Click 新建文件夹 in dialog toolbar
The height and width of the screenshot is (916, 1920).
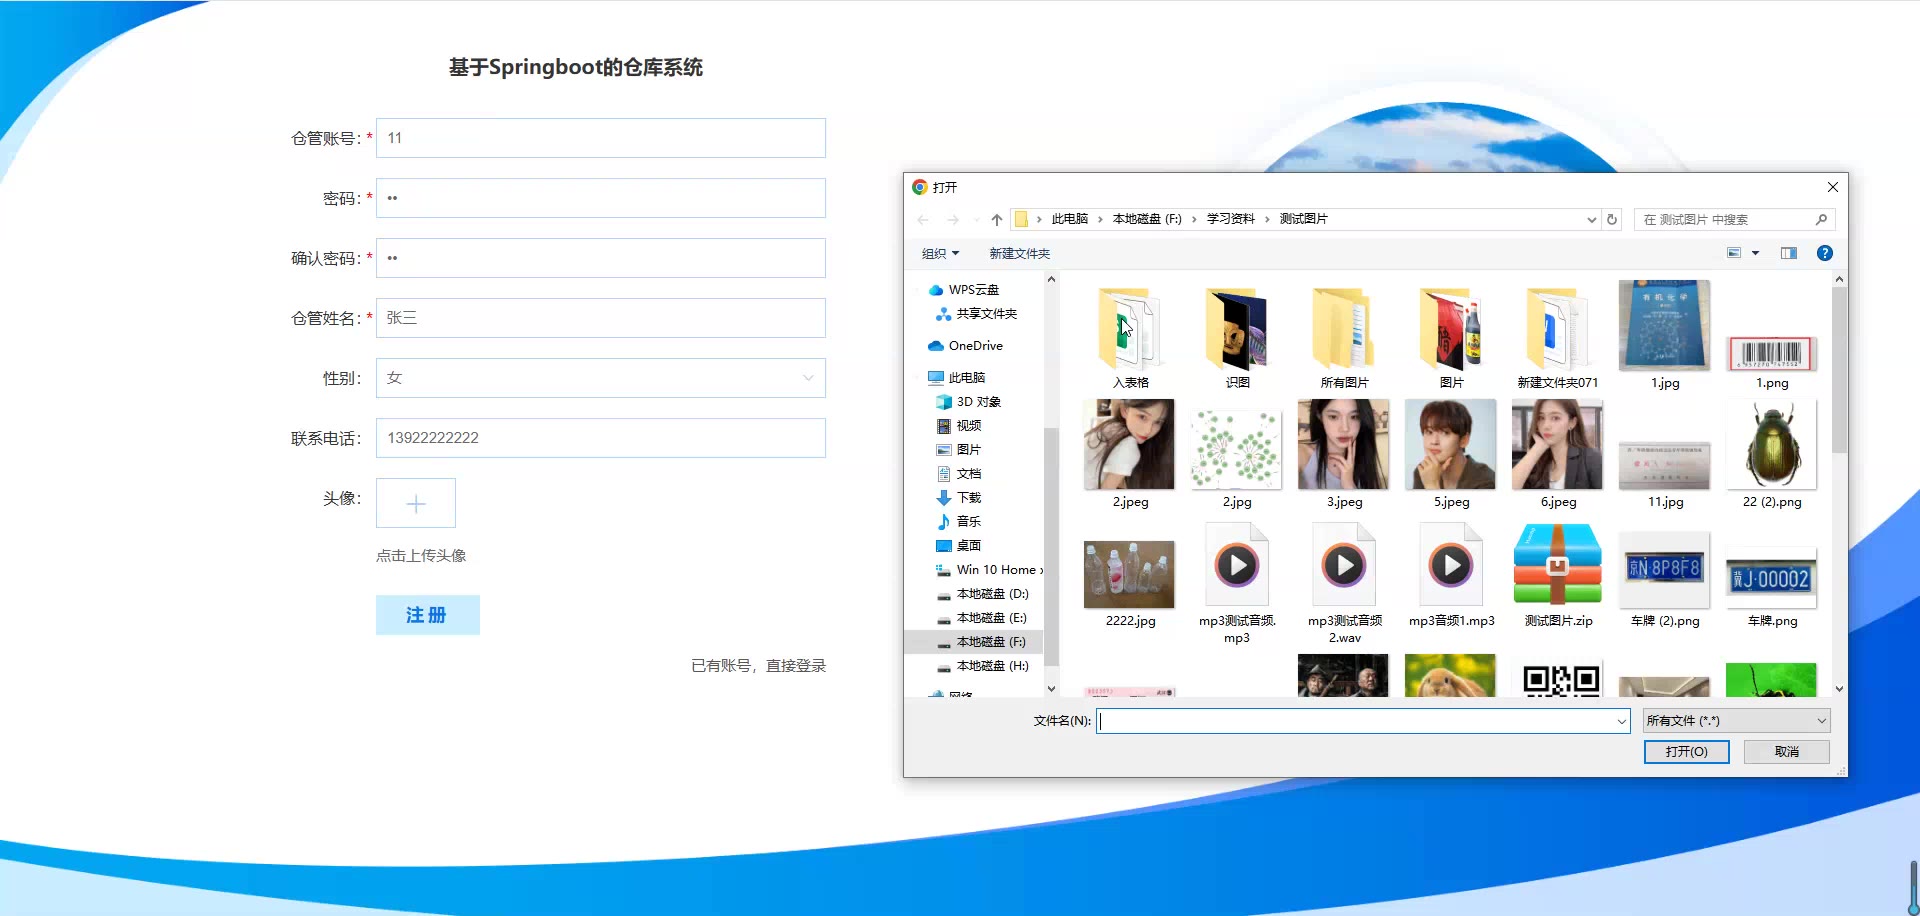[1019, 254]
